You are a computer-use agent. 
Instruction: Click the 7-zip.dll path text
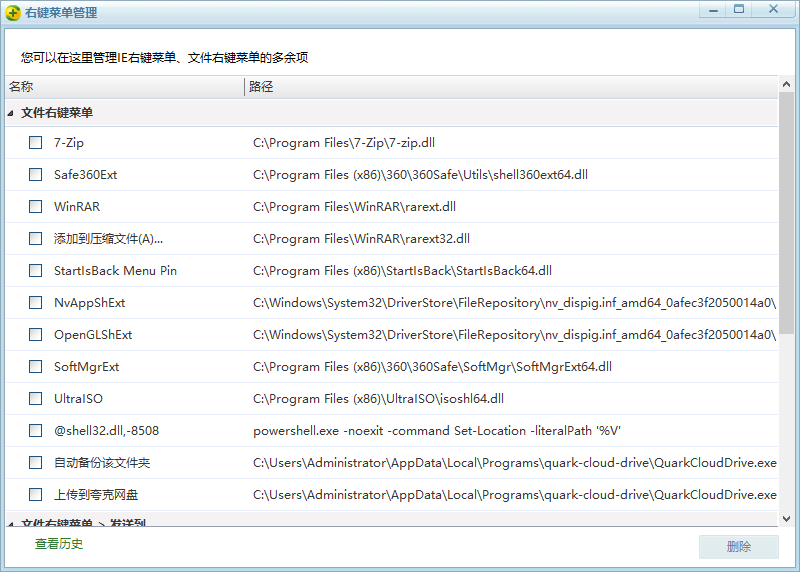coord(344,143)
